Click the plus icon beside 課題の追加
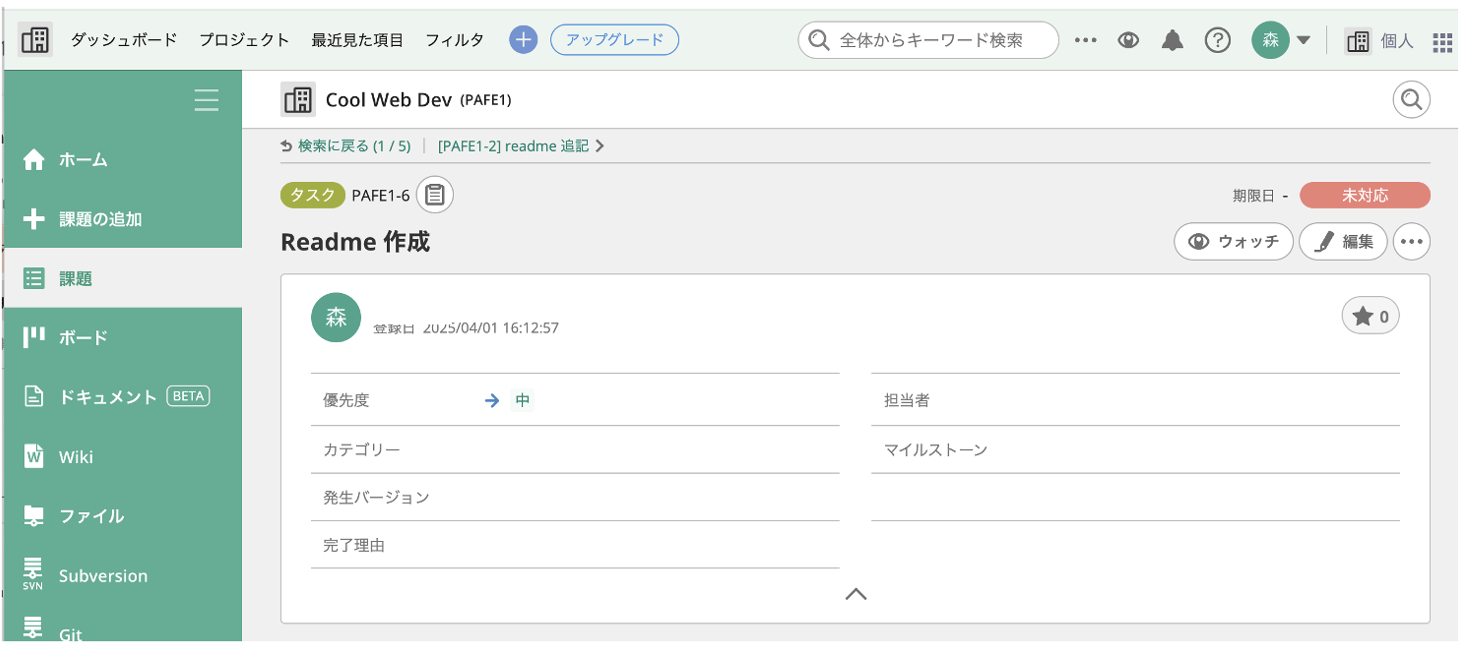Image resolution: width=1464 pixels, height=652 pixels. click(x=34, y=219)
